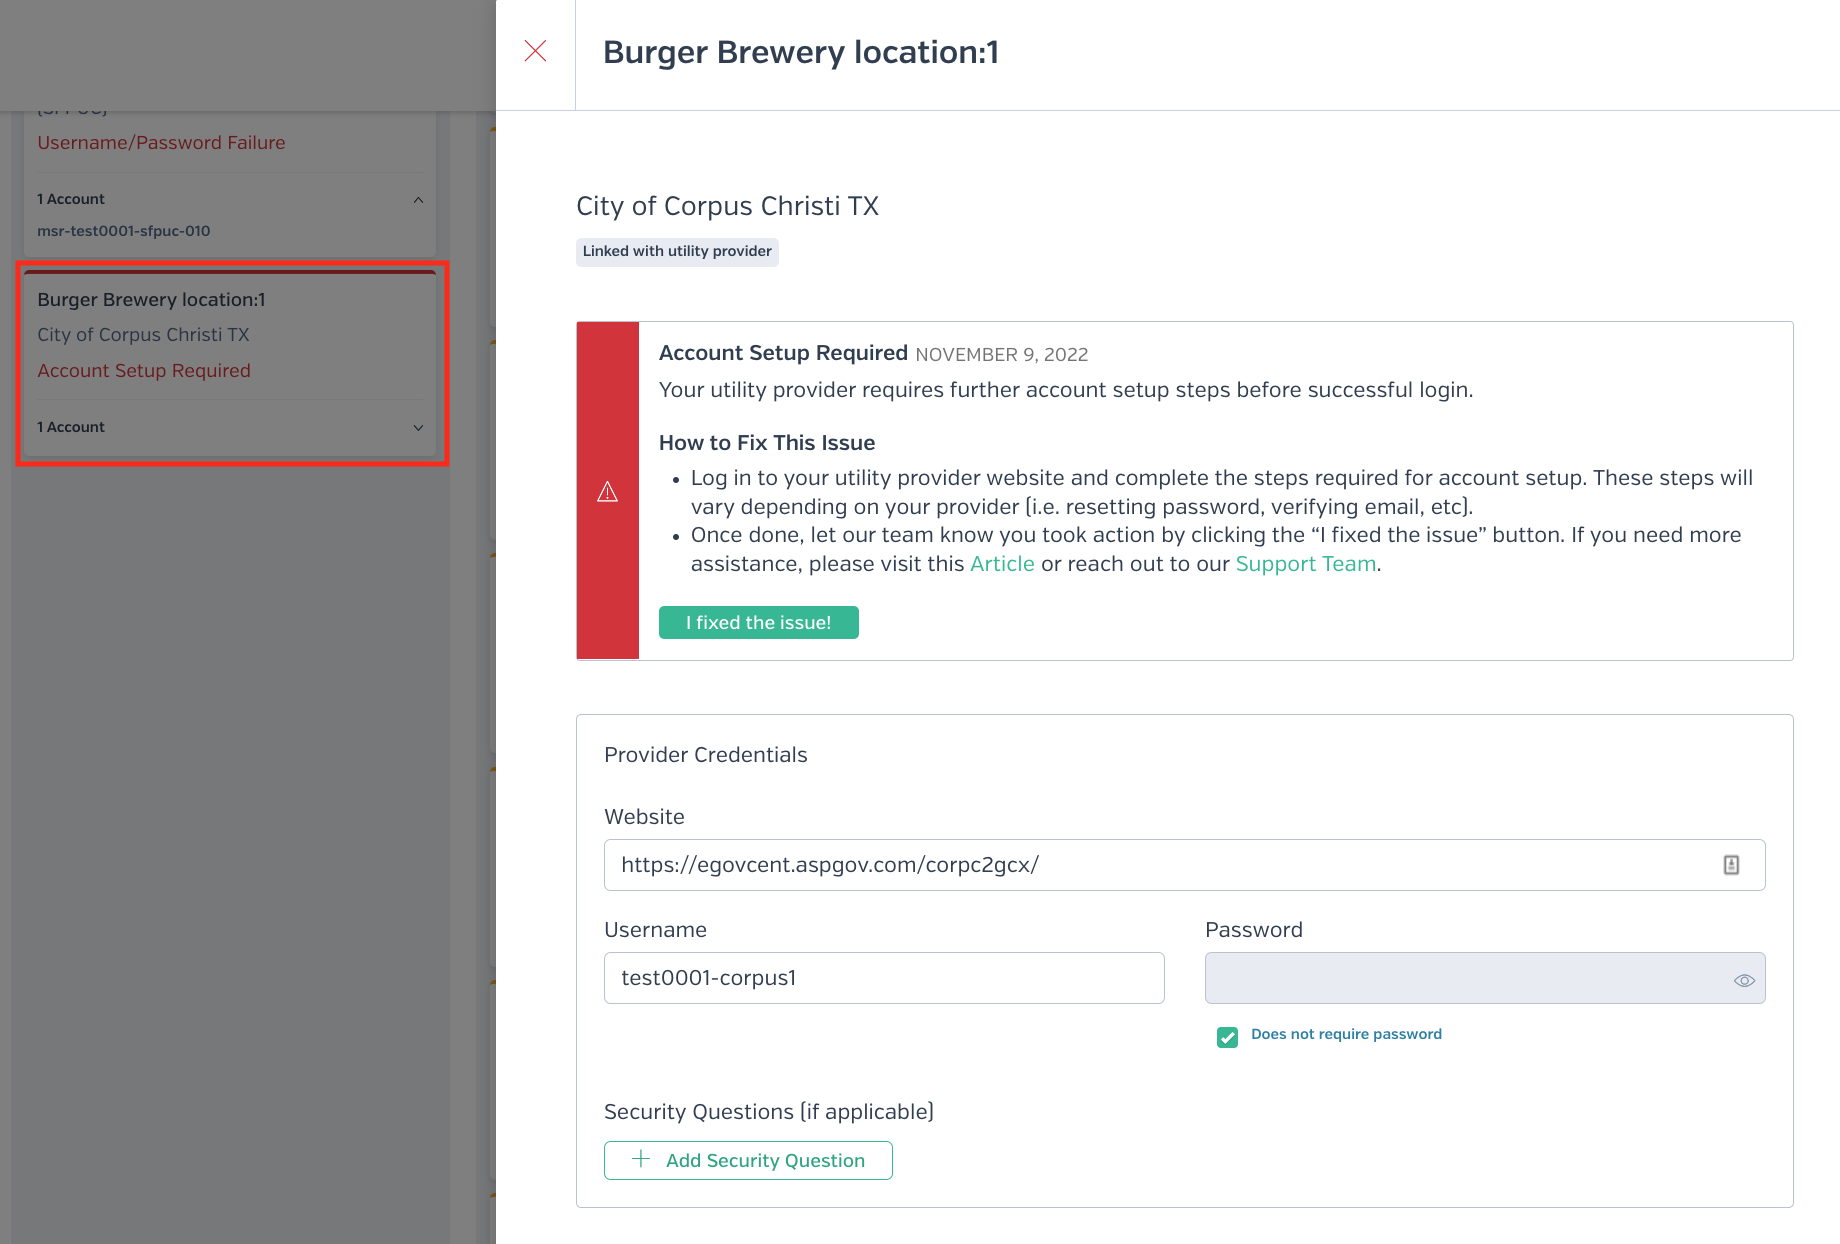Click the Provider Credentials heading

pos(705,755)
